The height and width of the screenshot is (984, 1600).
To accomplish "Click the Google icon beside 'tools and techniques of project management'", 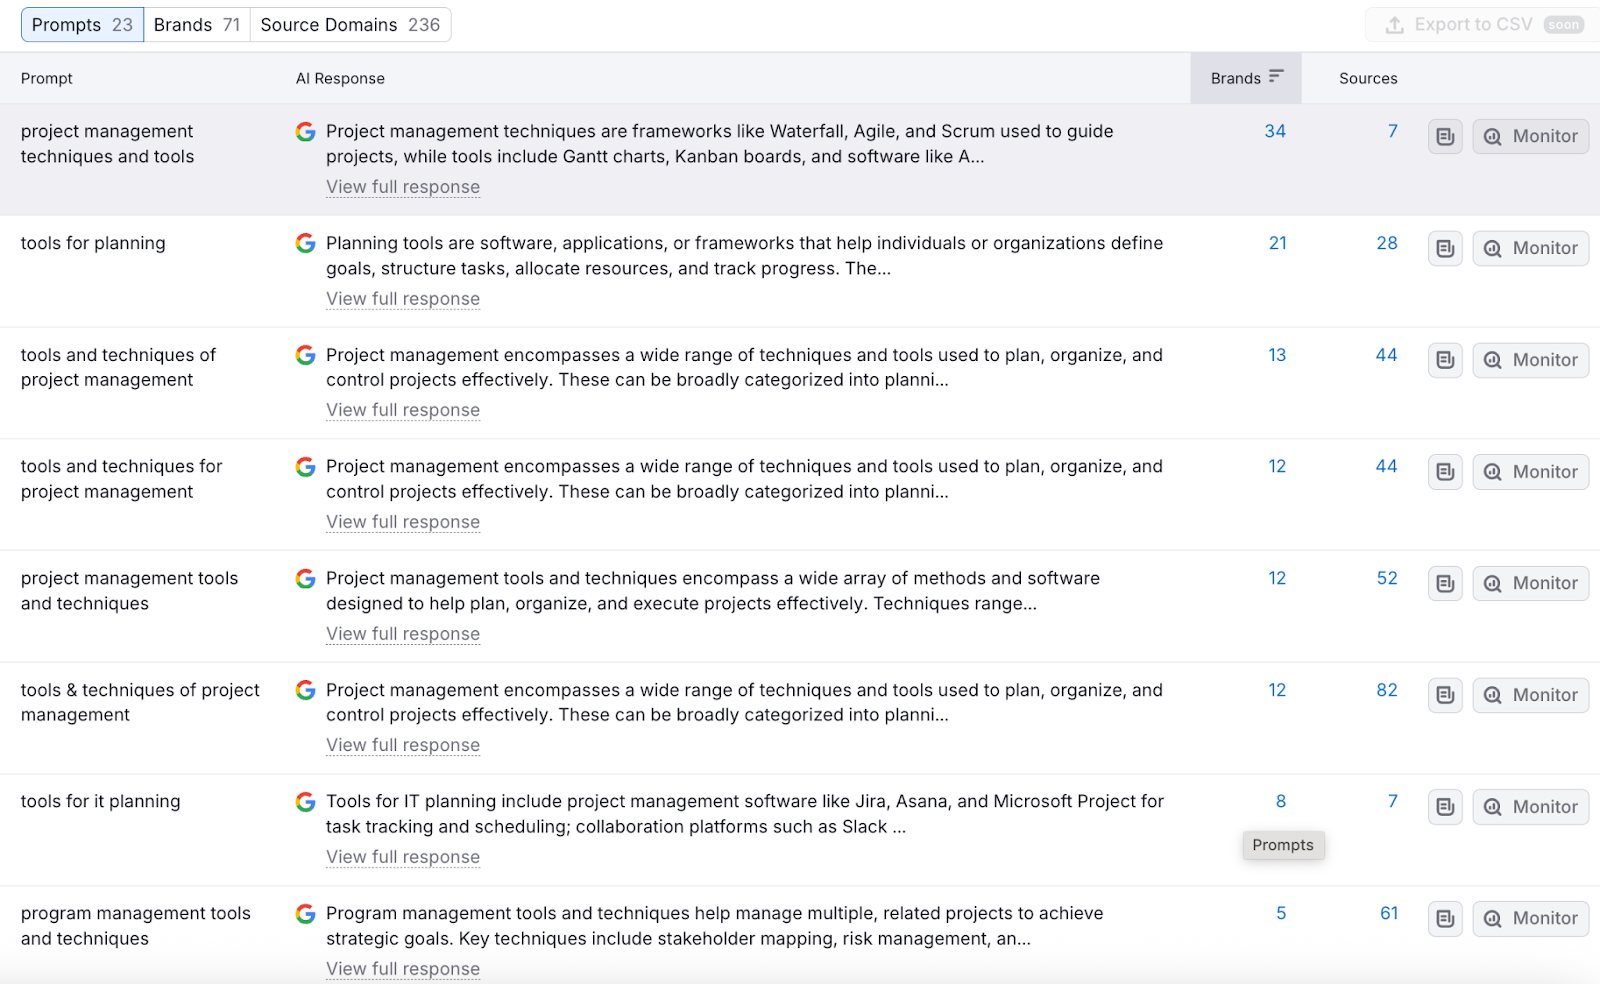I will click(x=304, y=355).
